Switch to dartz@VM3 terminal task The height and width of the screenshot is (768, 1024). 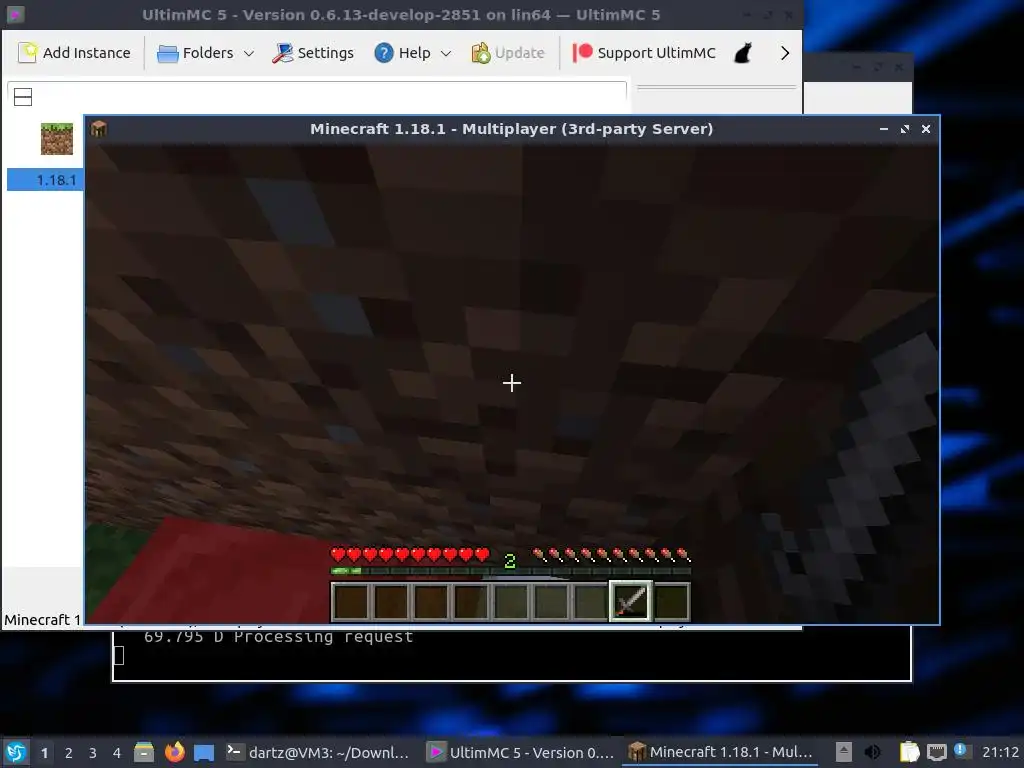click(318, 752)
